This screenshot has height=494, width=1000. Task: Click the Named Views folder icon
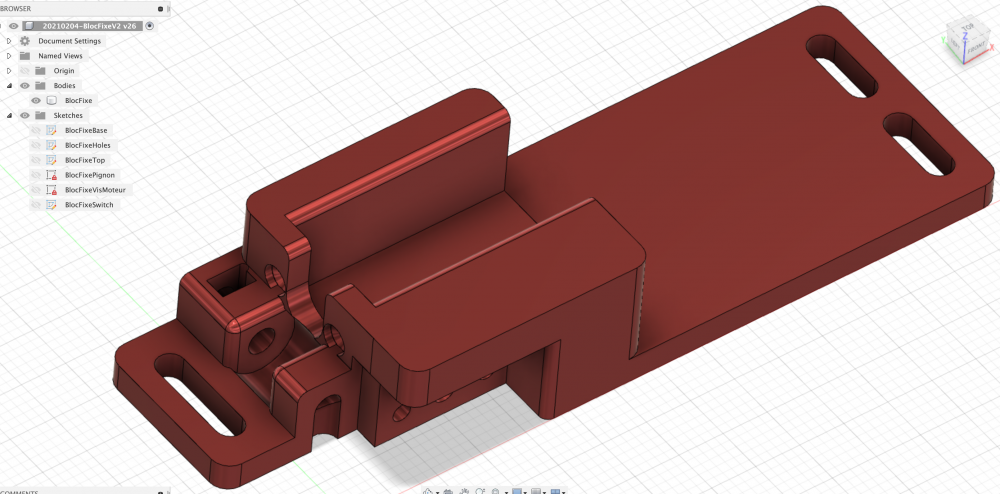tap(25, 56)
